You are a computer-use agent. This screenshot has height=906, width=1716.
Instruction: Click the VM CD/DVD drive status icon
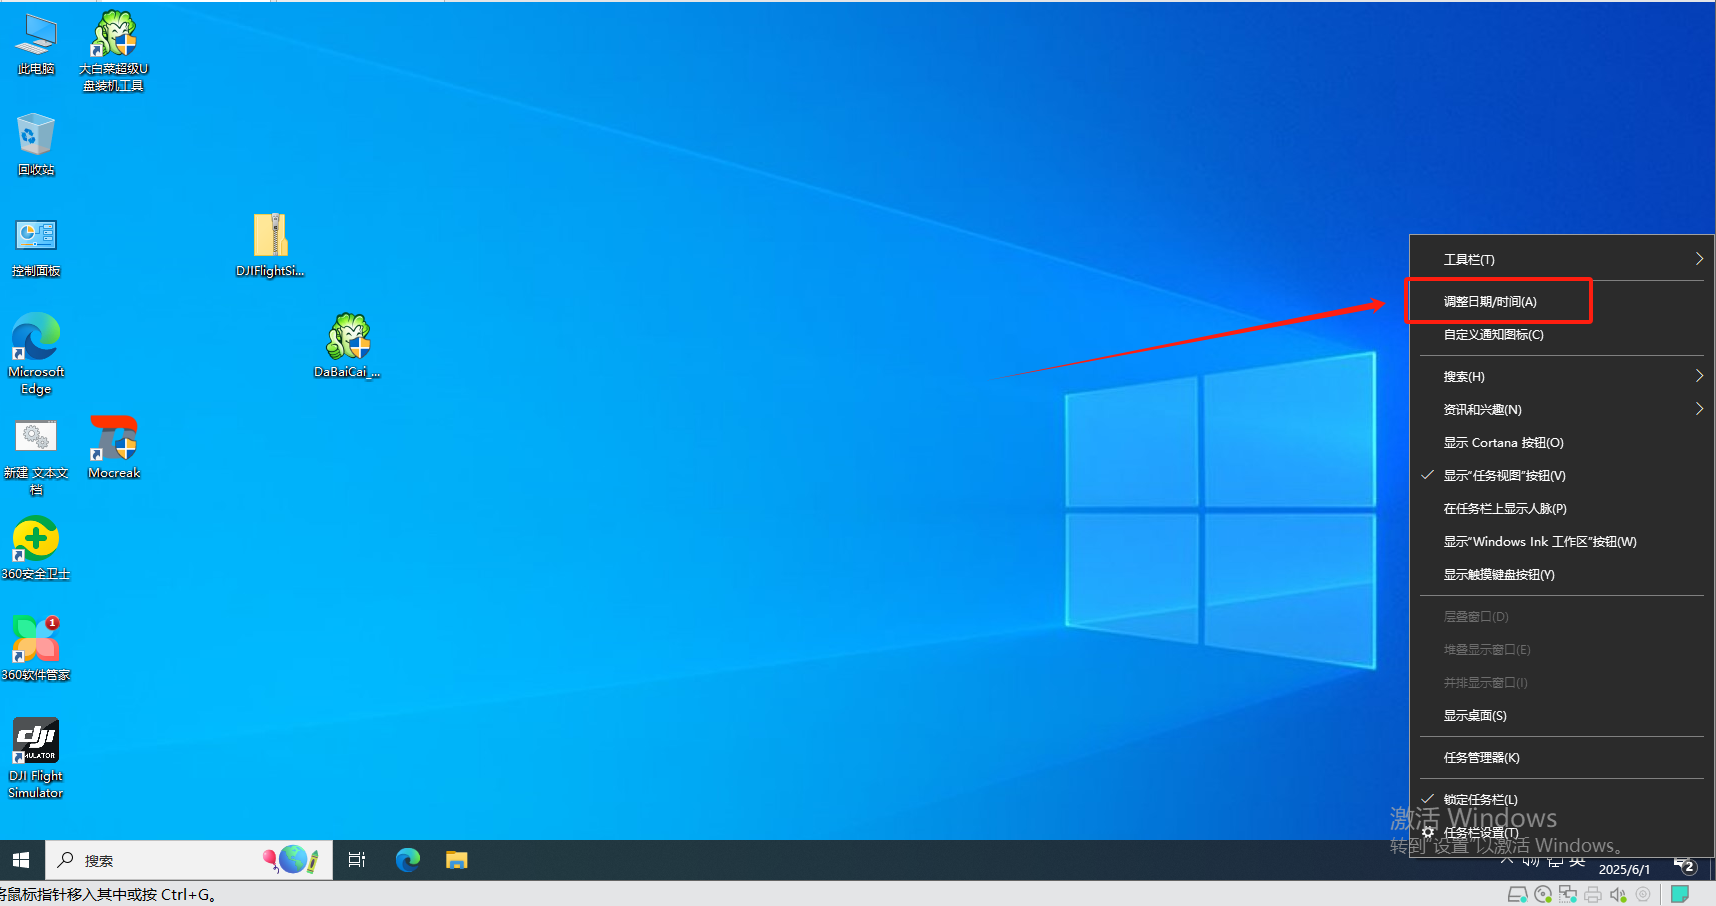1543,894
